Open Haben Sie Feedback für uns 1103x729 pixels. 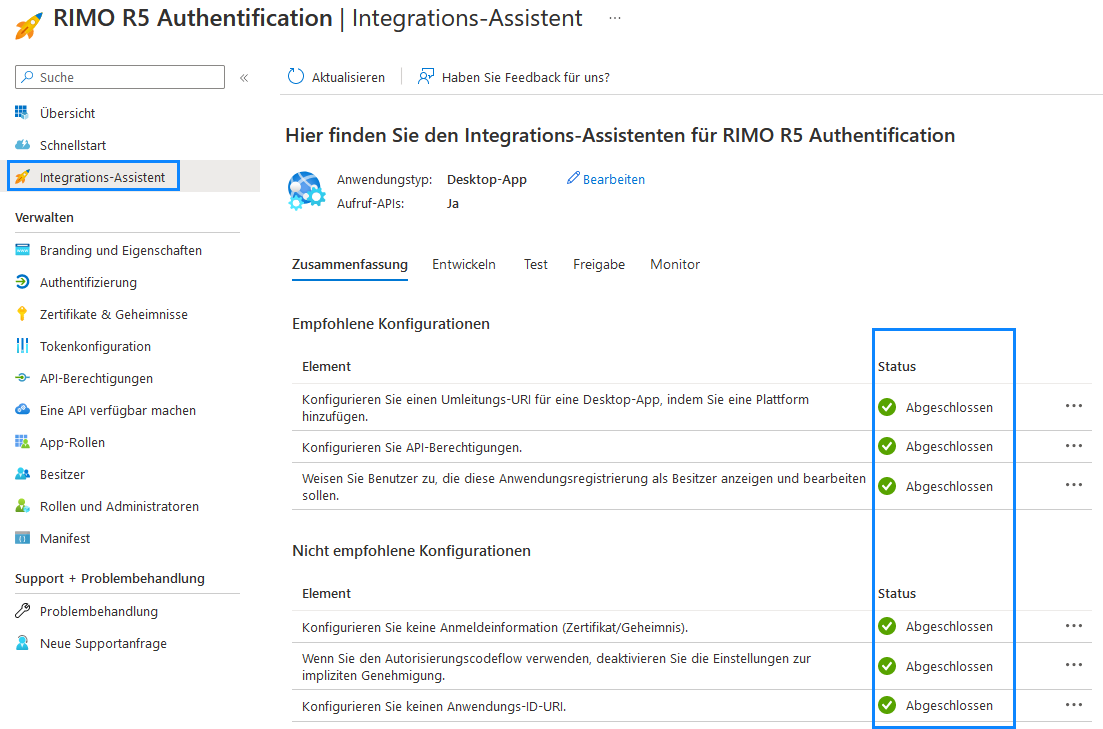pyautogui.click(x=514, y=77)
